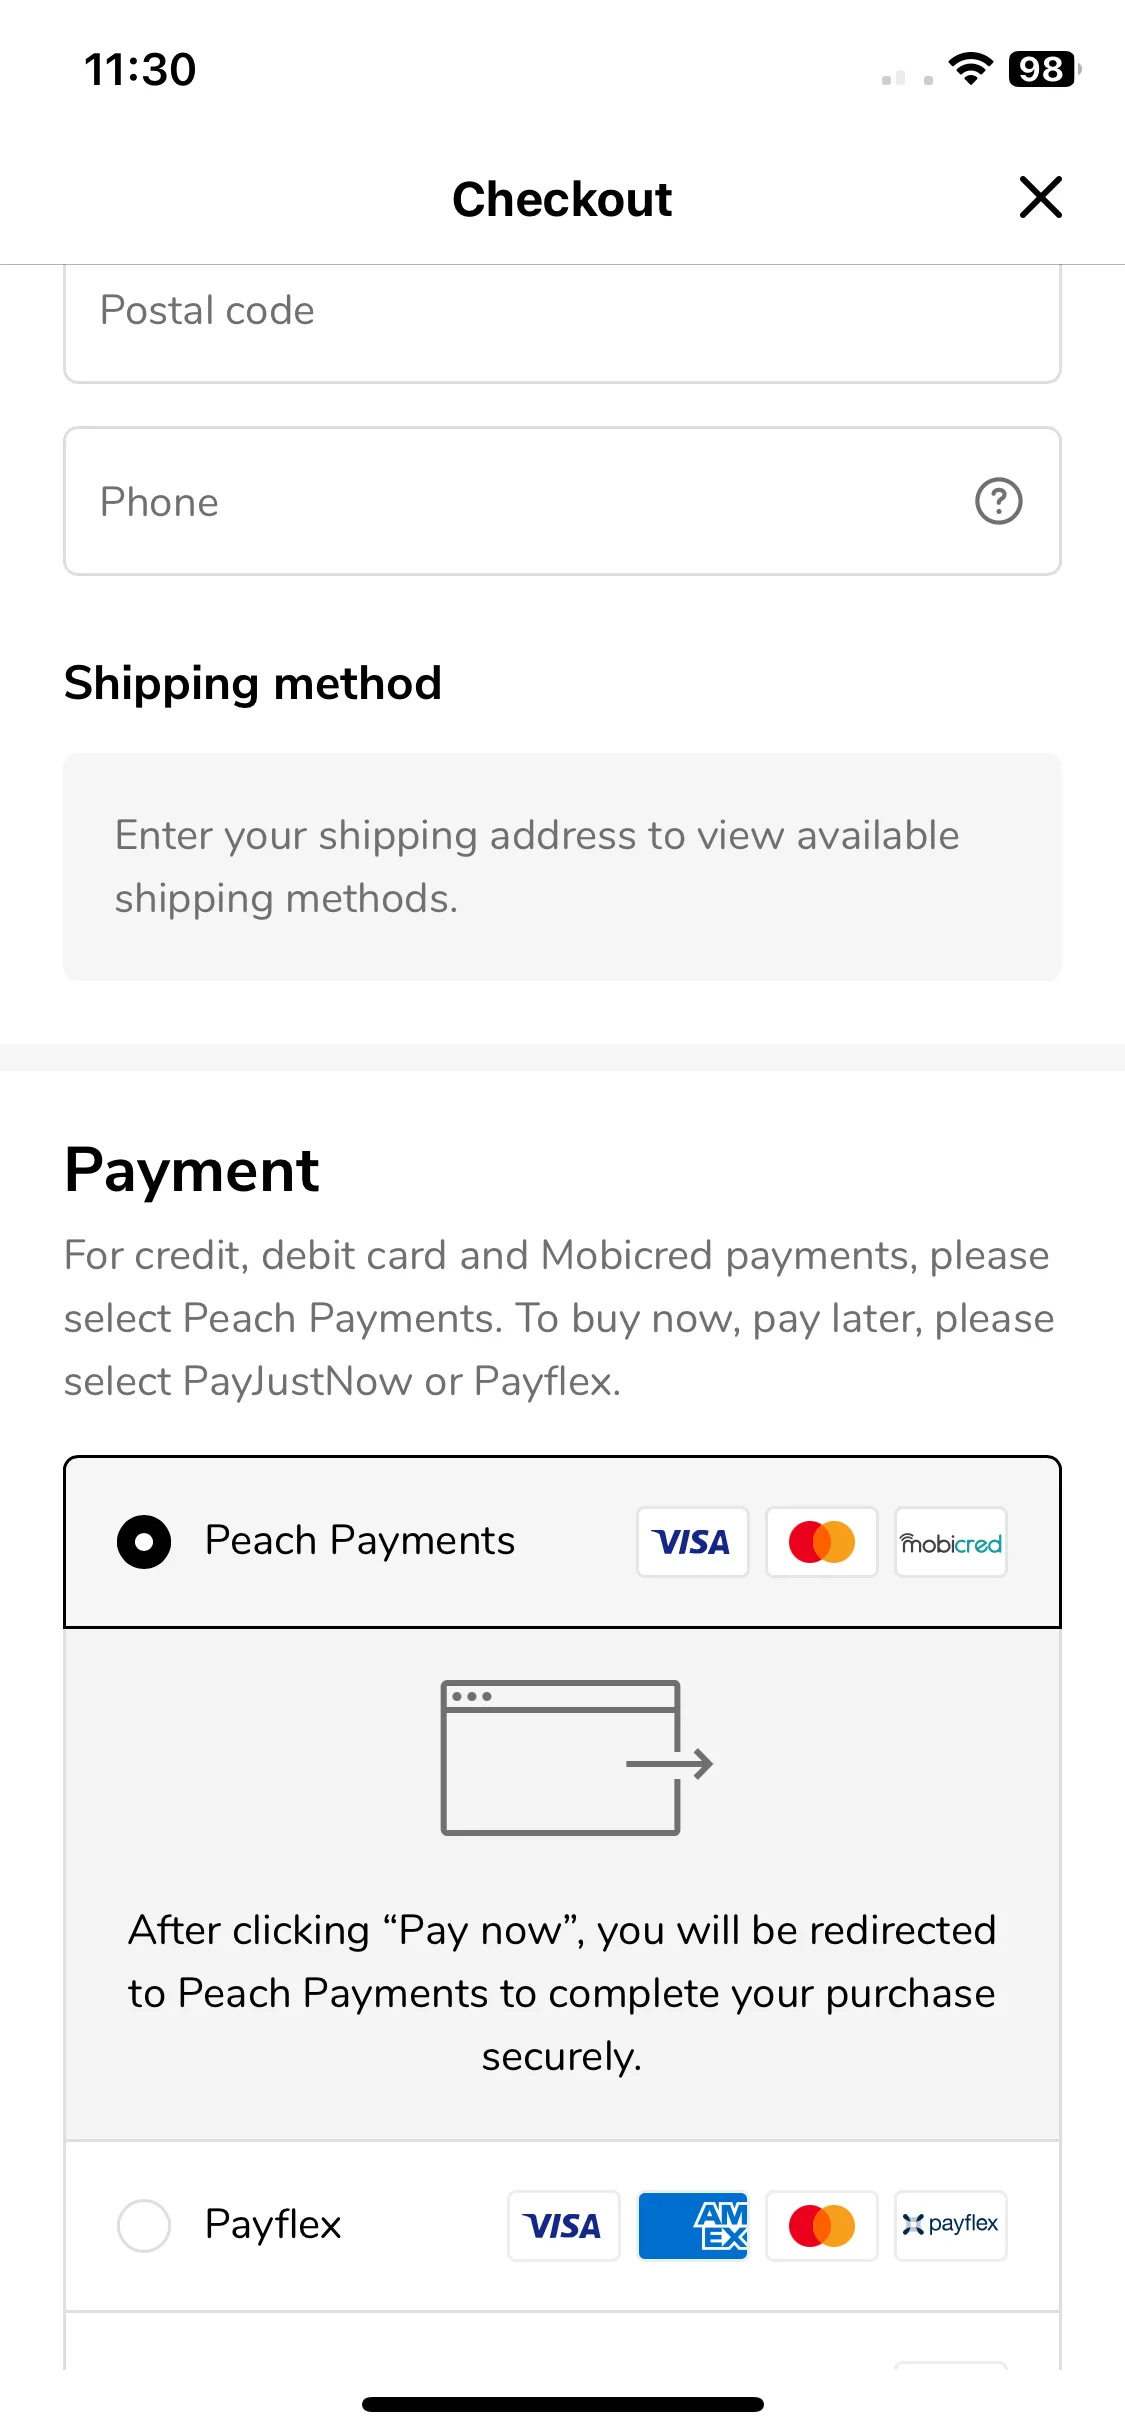Click the American Express logo in the Payflex row

692,2226
